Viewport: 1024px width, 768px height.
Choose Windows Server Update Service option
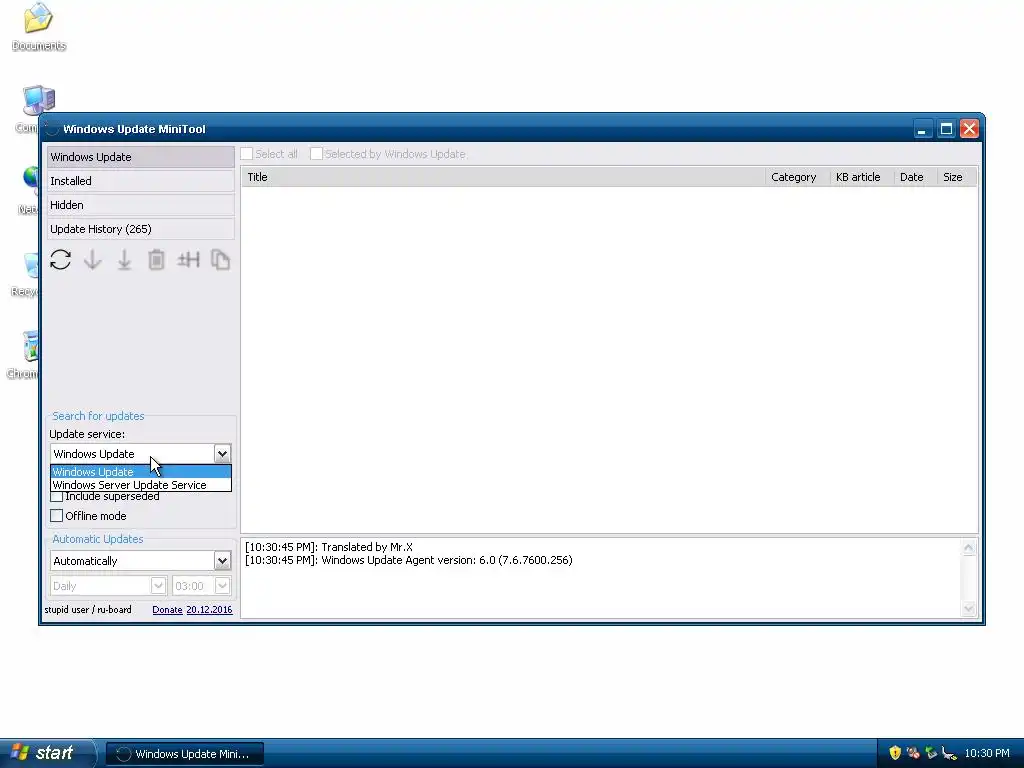click(141, 485)
